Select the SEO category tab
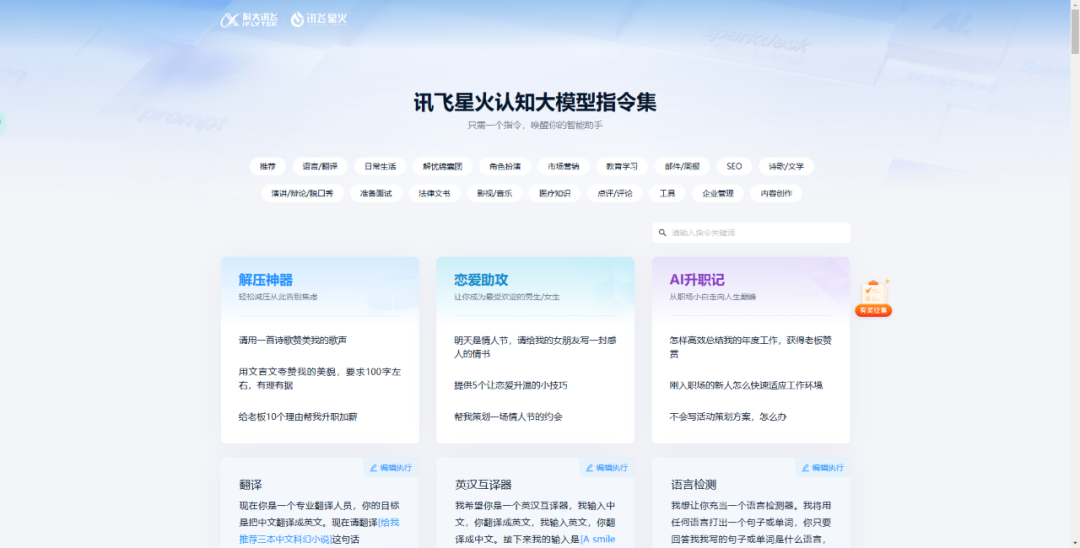This screenshot has height=548, width=1080. pos(734,166)
